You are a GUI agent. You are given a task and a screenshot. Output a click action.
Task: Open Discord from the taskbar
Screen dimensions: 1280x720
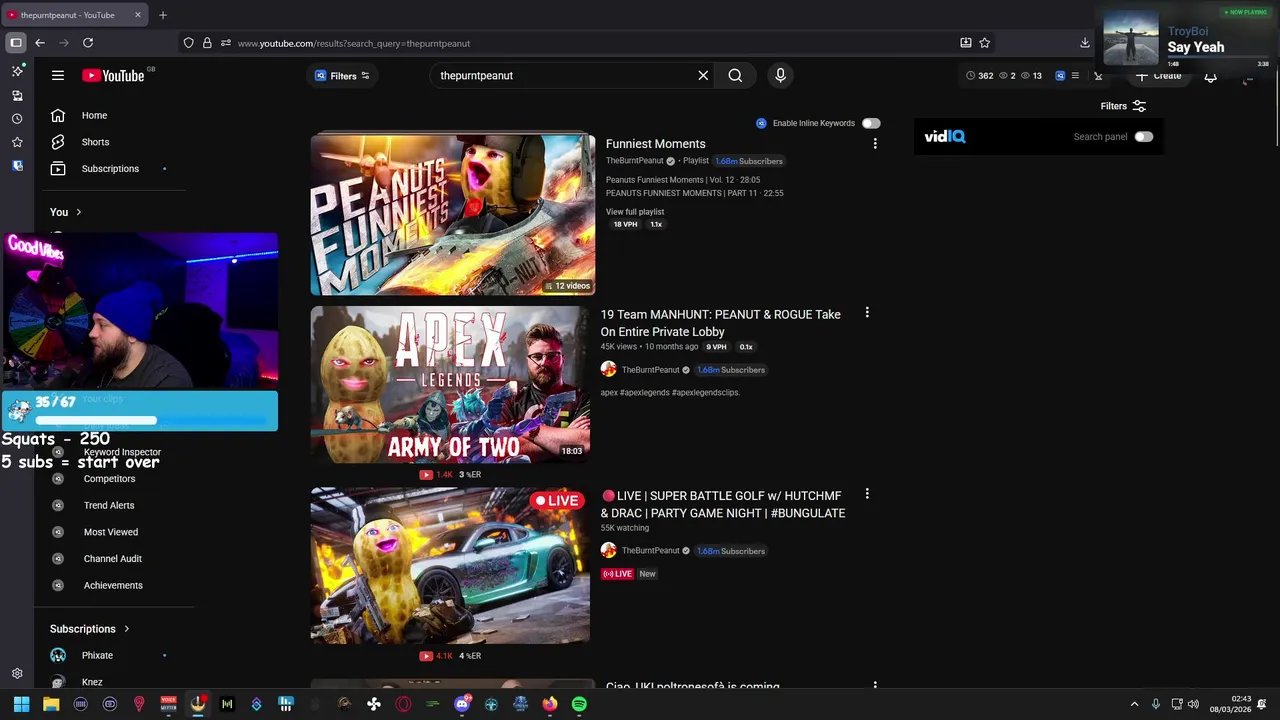tap(462, 704)
